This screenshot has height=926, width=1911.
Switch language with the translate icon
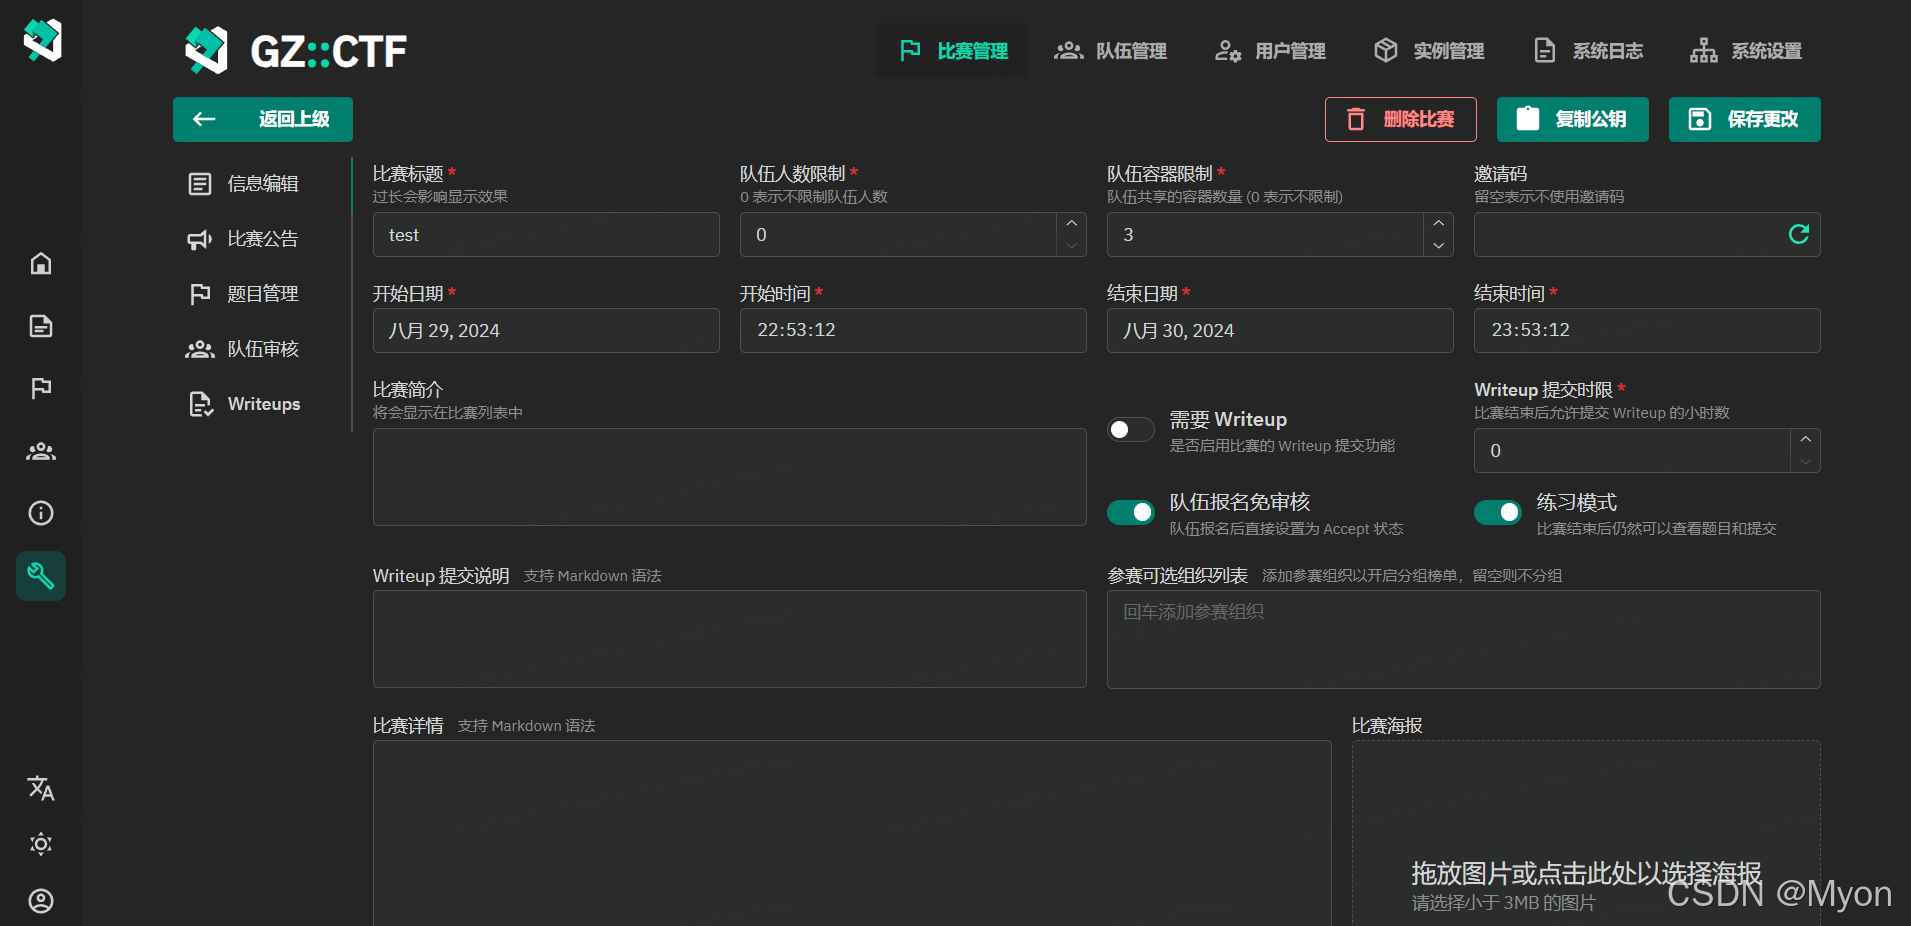click(41, 788)
